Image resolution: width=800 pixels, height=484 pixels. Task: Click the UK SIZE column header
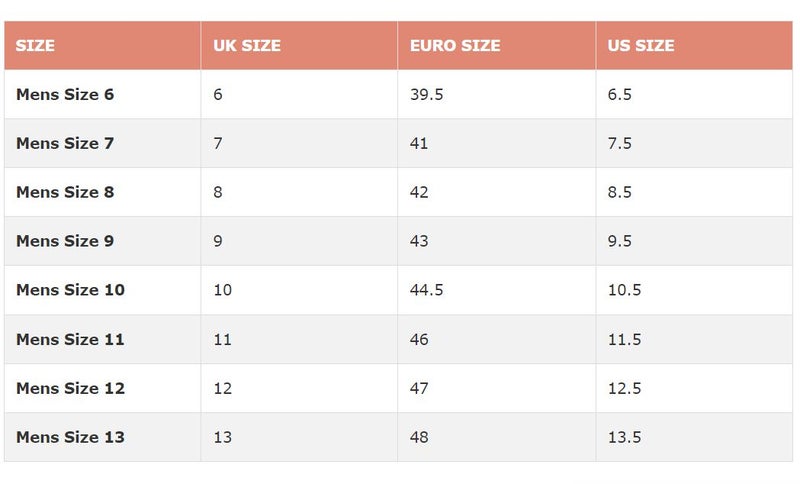(247, 45)
